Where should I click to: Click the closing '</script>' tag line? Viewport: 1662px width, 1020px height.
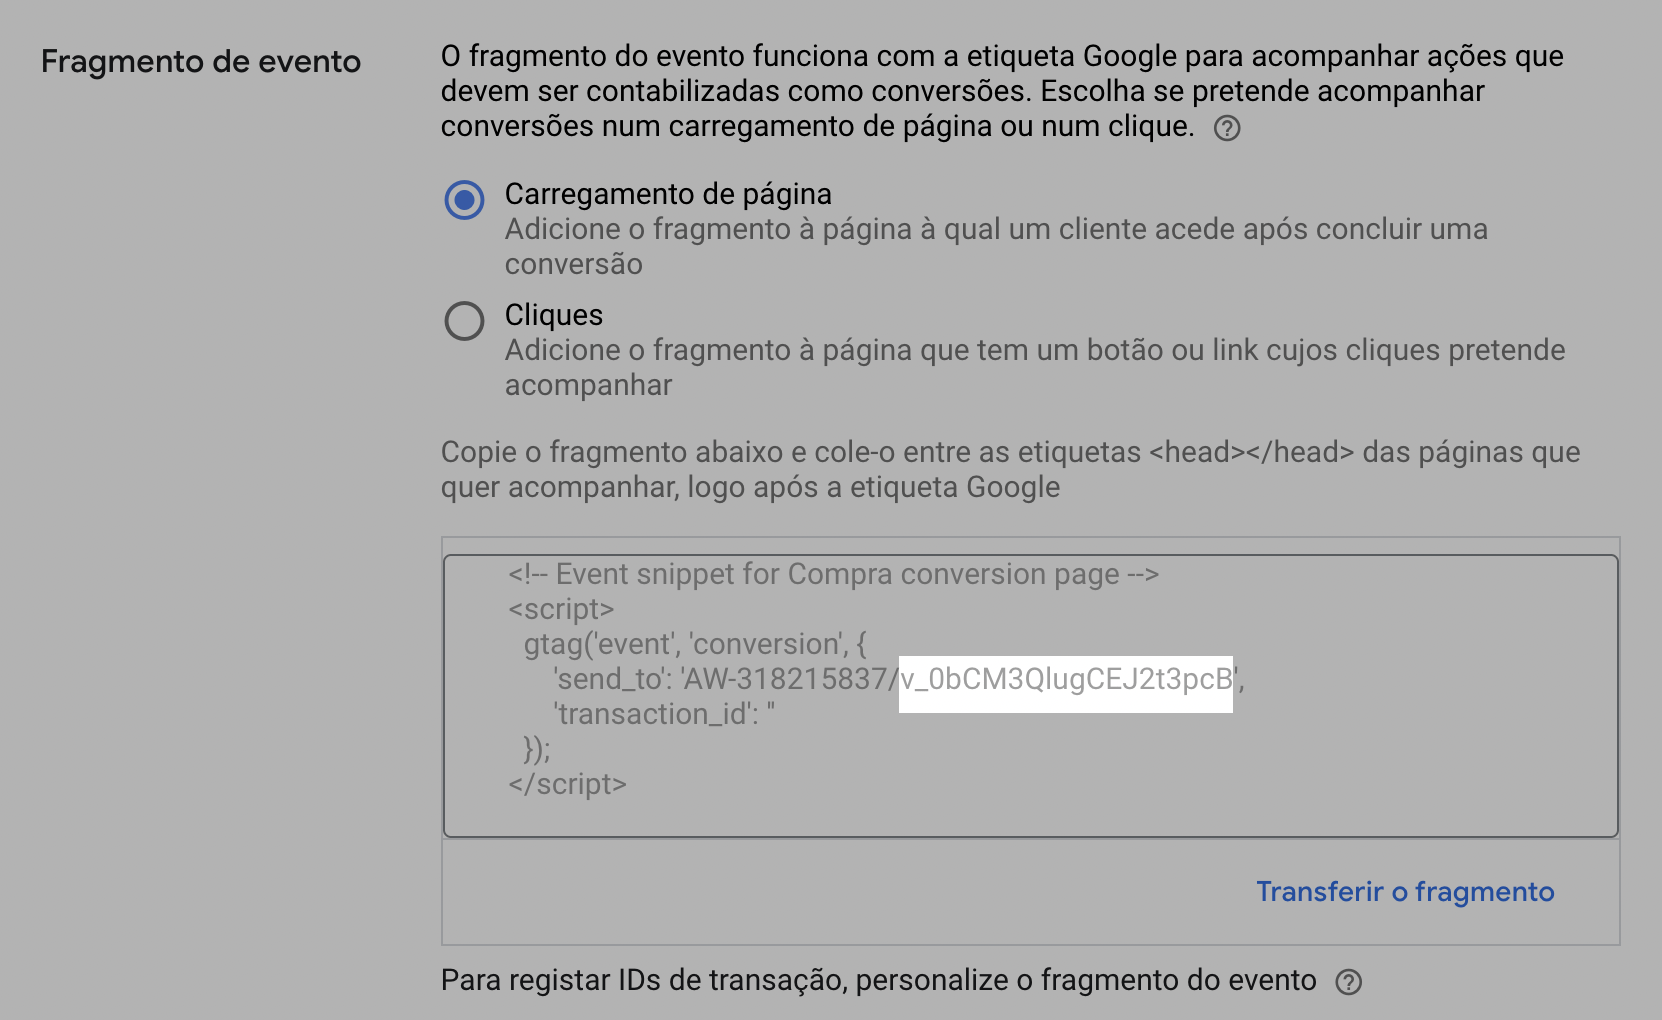[x=567, y=784]
